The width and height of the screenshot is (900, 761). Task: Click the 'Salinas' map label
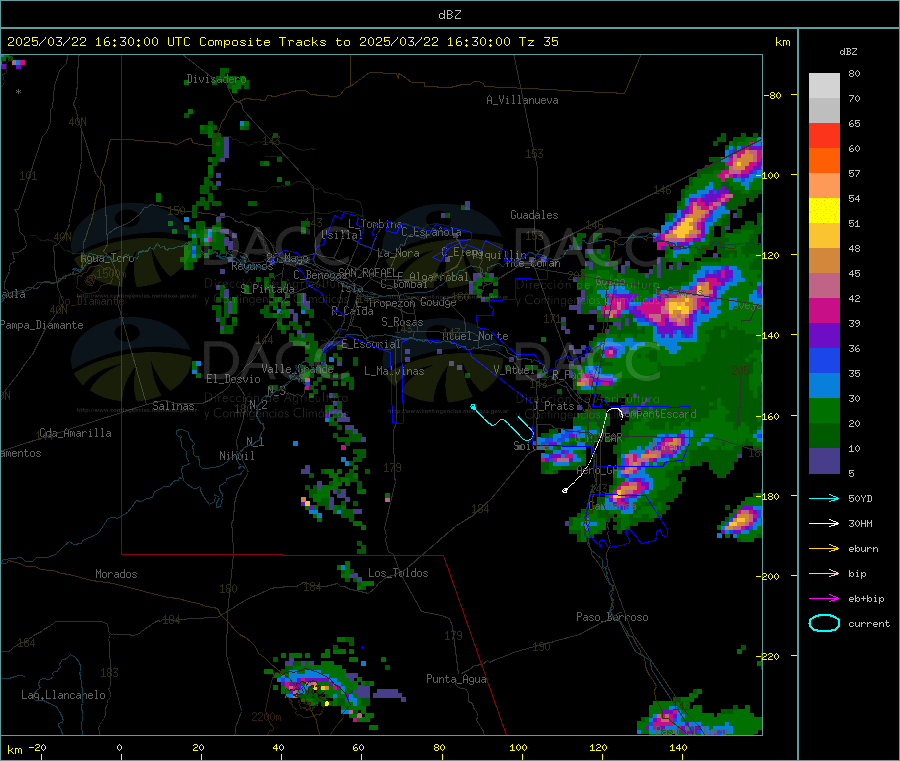tap(173, 406)
